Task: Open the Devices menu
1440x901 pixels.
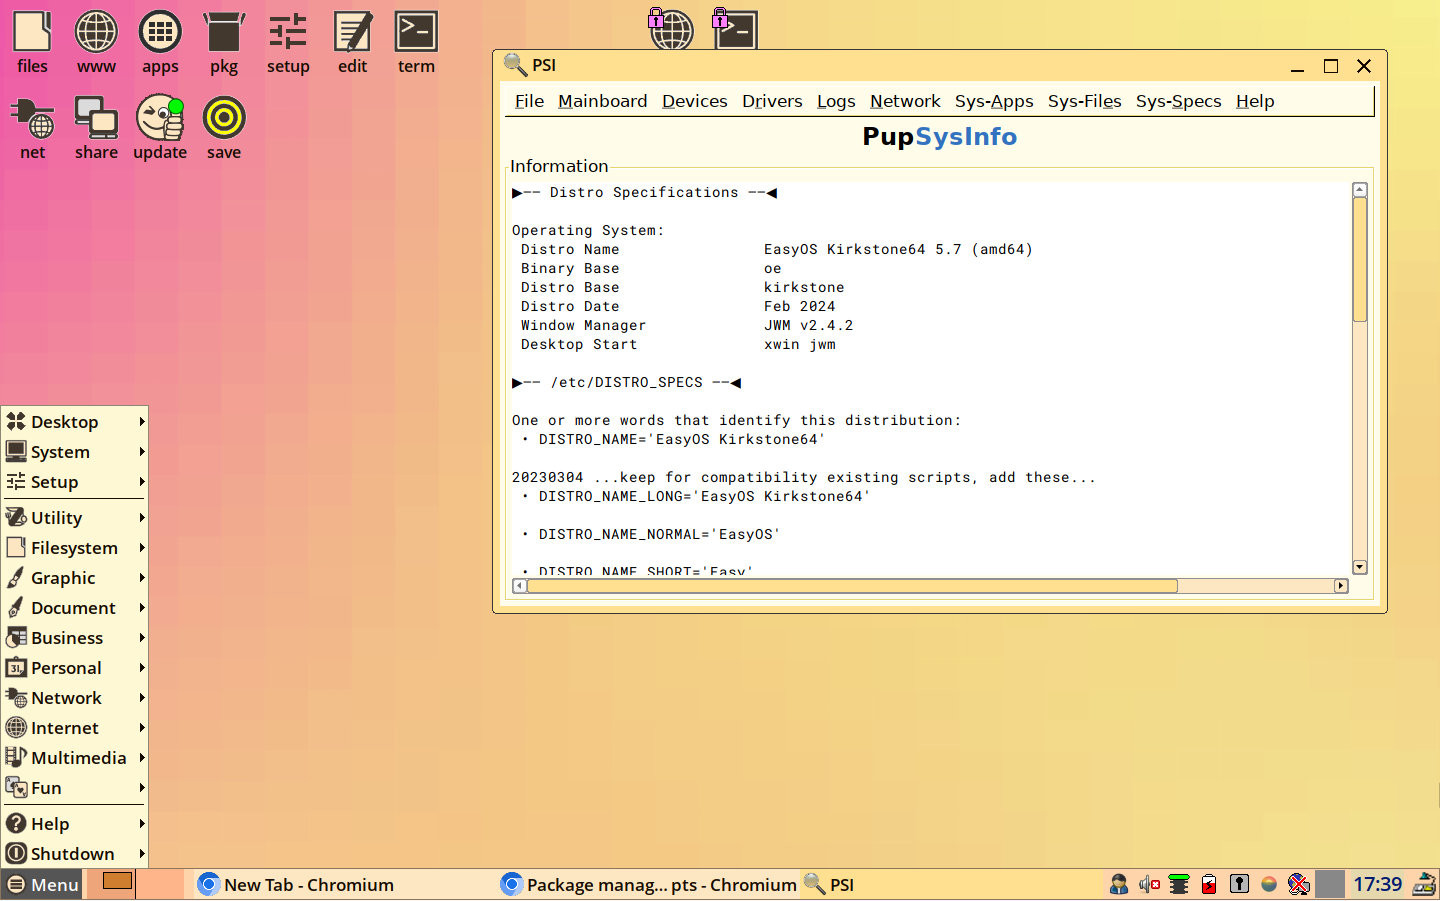Action: tap(694, 101)
